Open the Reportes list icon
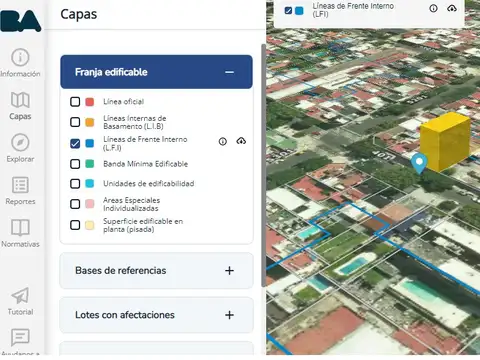This screenshot has height=360, width=480. point(20,185)
